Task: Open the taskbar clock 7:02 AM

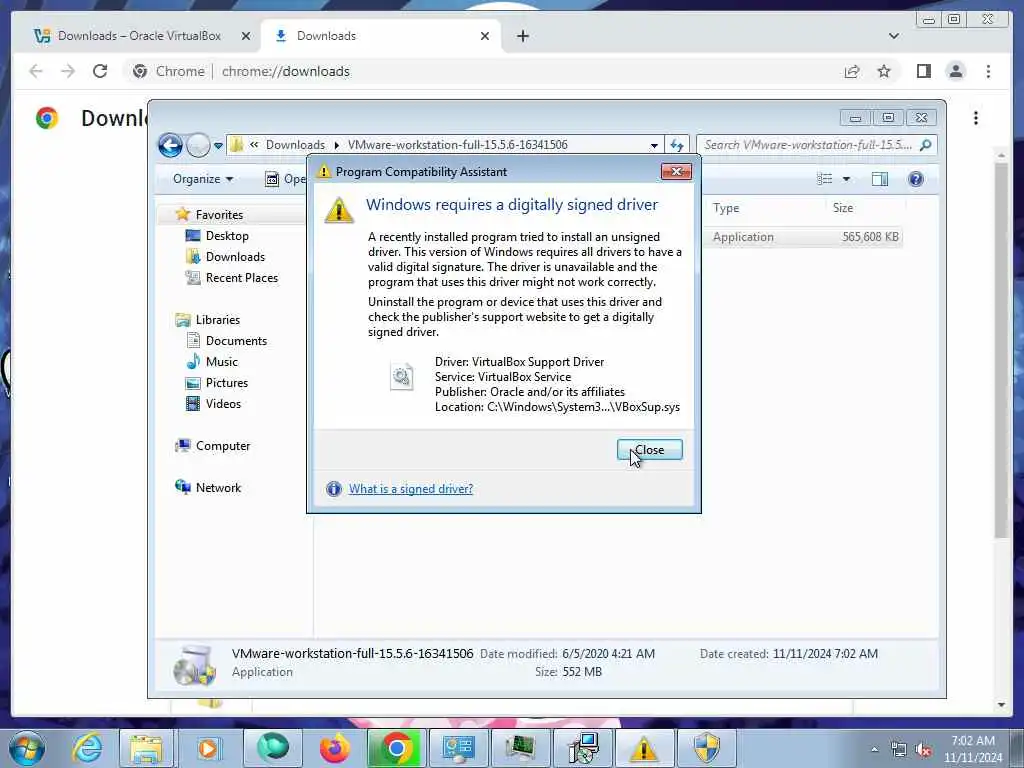Action: (972, 749)
